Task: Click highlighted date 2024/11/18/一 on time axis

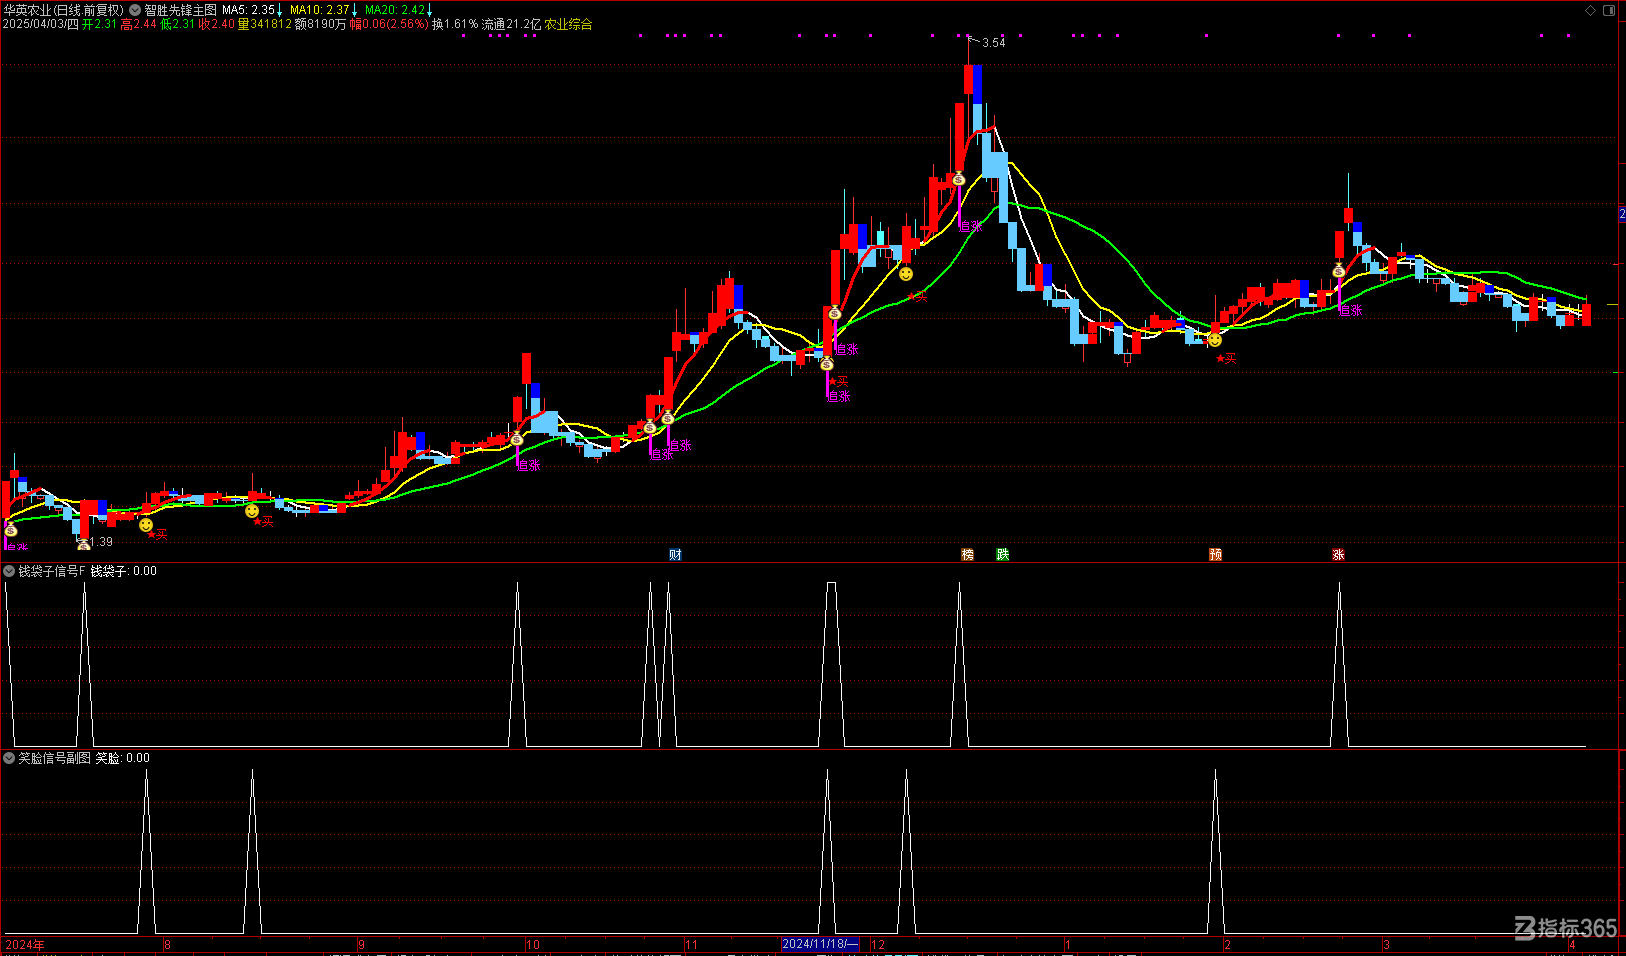Action: (x=820, y=944)
